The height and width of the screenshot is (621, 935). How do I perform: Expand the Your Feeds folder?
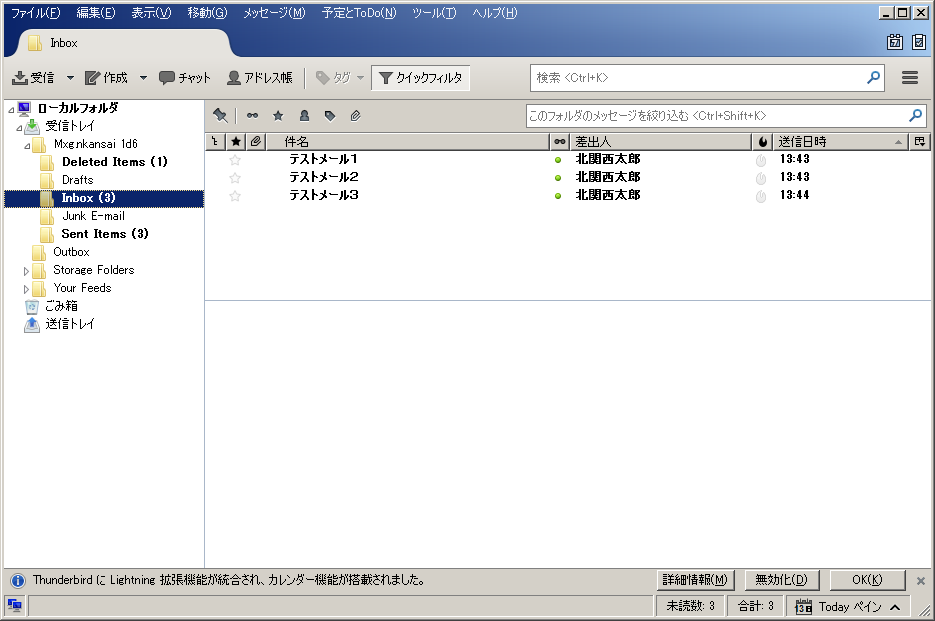[27, 289]
